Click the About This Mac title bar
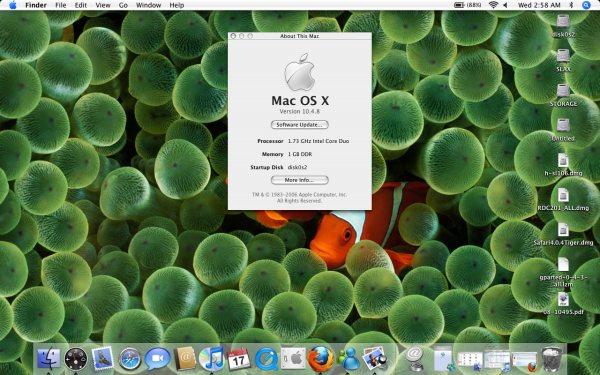The width and height of the screenshot is (600, 375). tap(300, 36)
